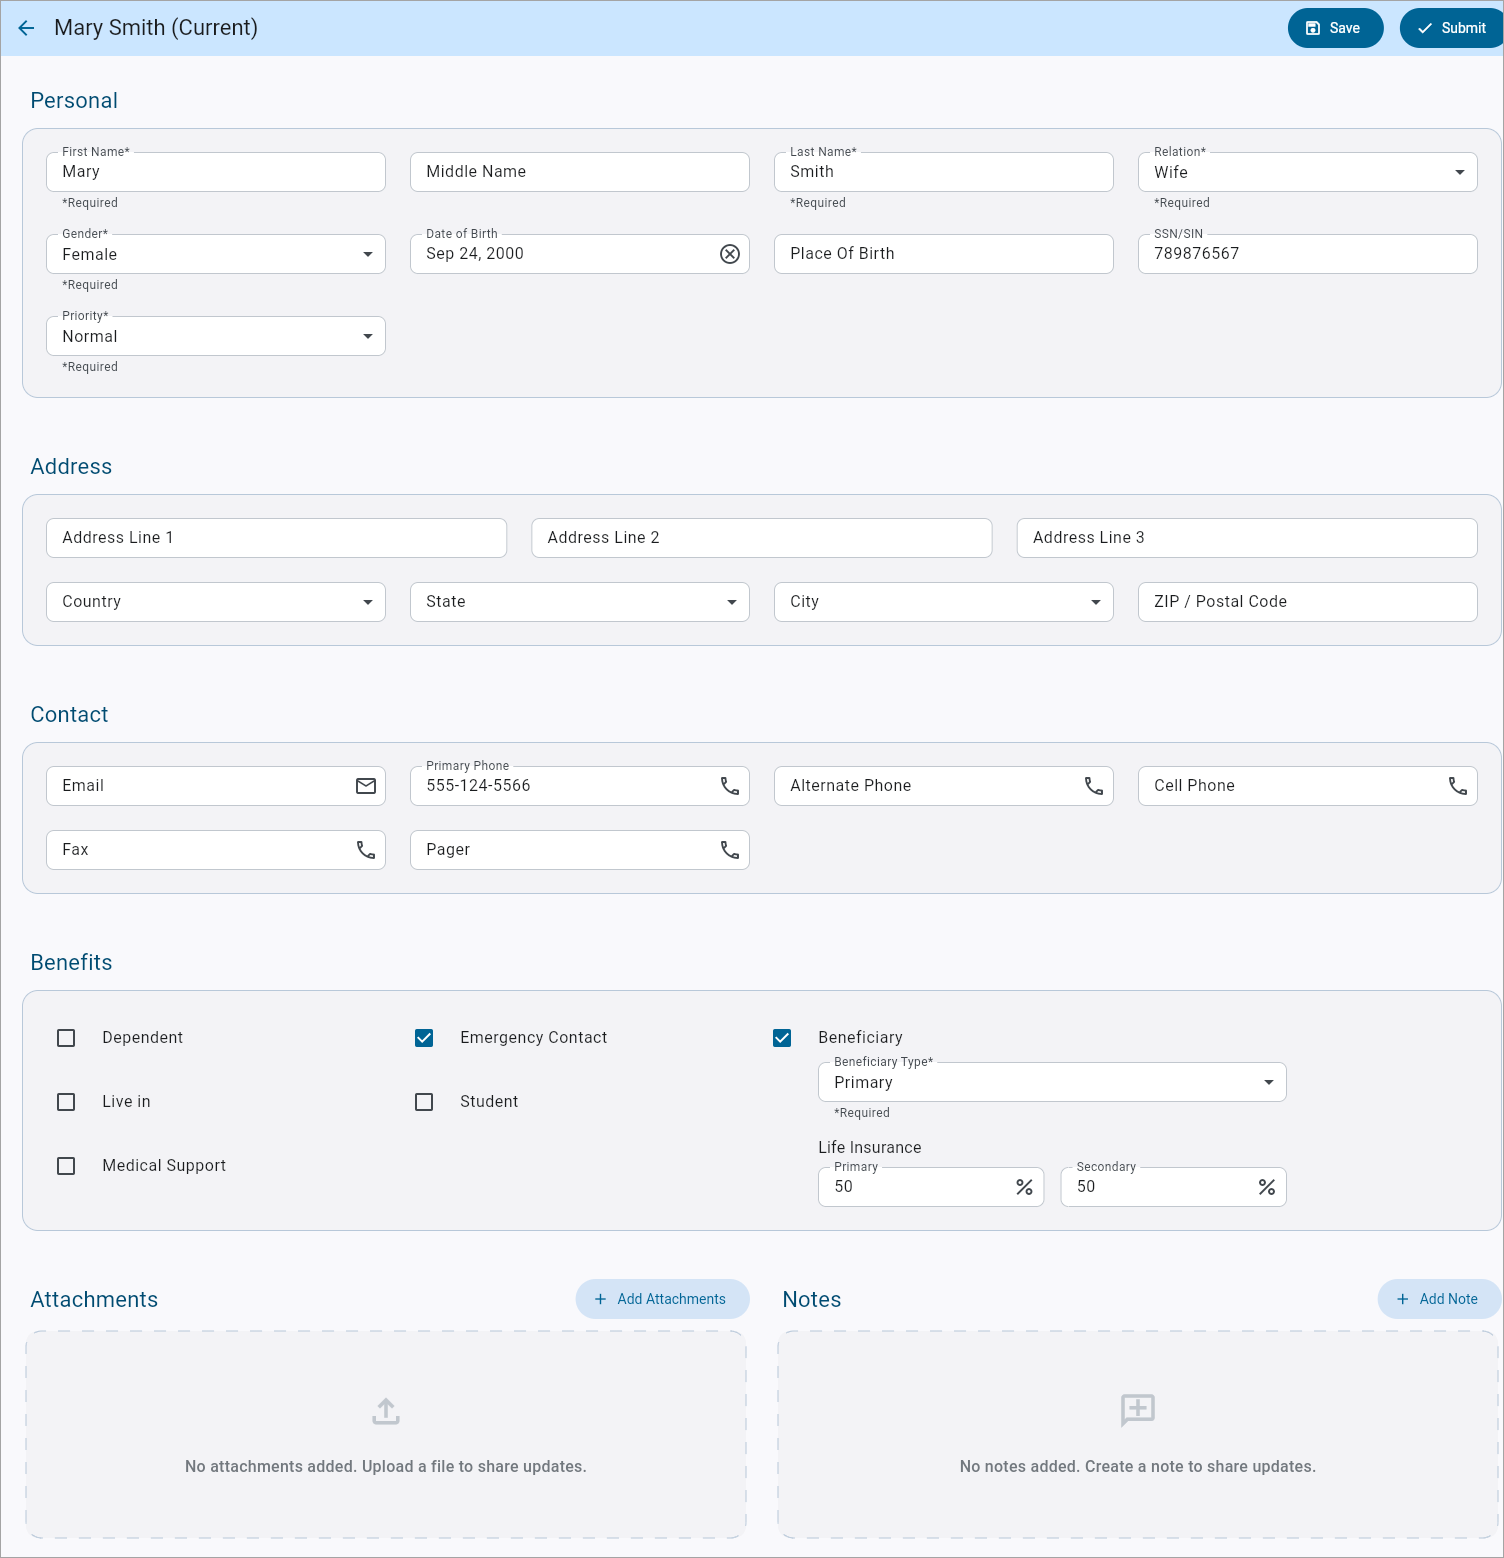Image resolution: width=1504 pixels, height=1558 pixels.
Task: Clear the Date of Birth value
Action: point(730,254)
